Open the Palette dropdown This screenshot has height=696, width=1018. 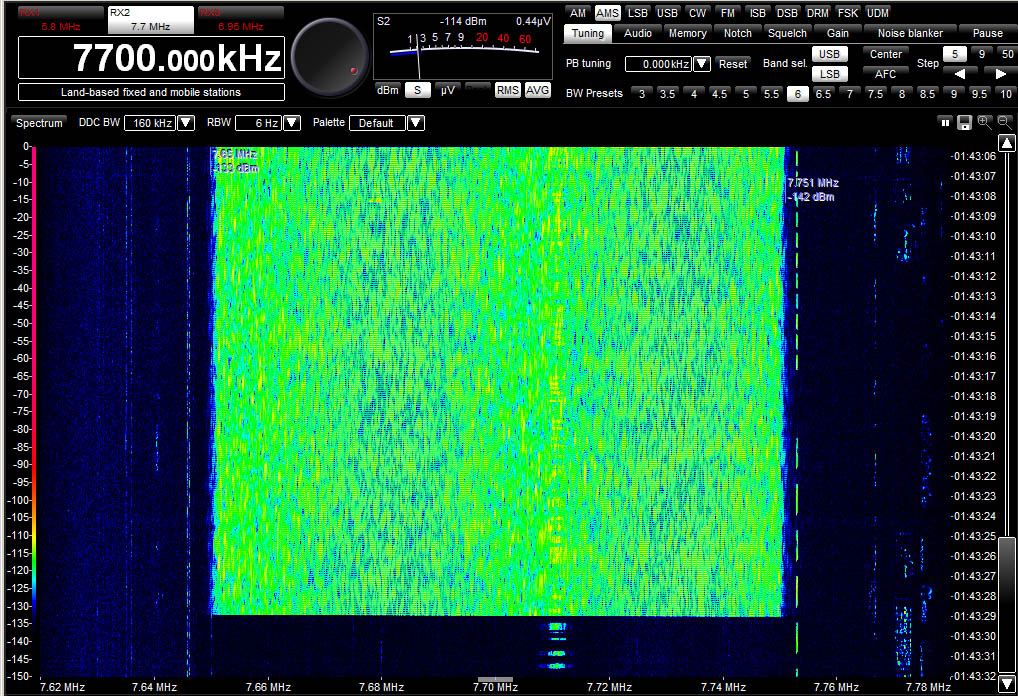point(416,123)
